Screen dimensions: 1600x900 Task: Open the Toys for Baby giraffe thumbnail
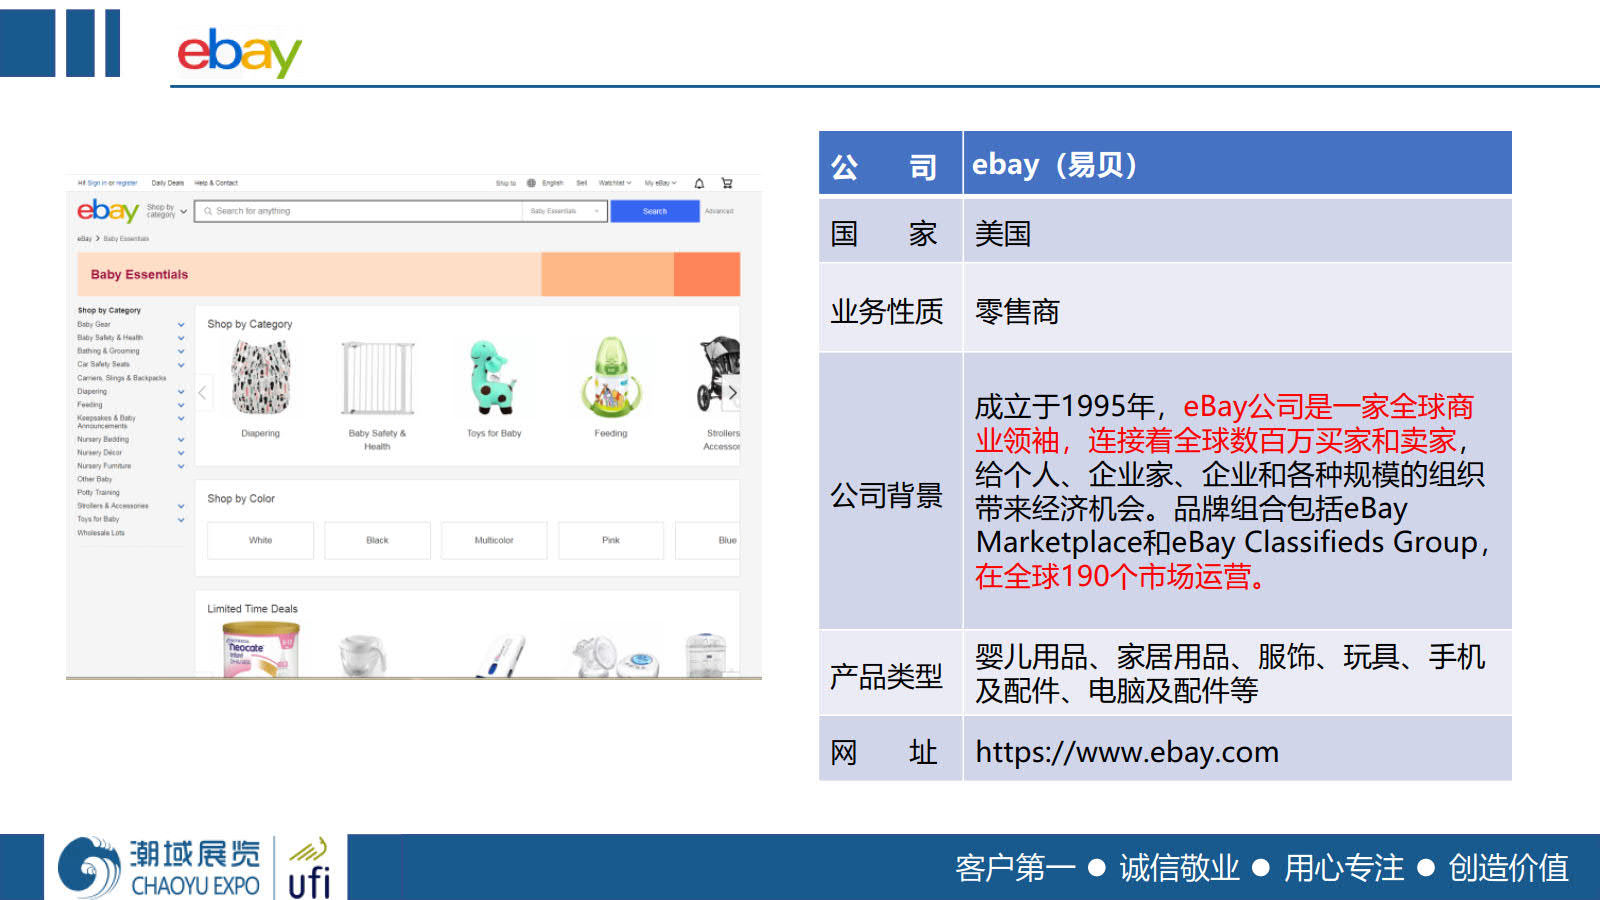[494, 377]
